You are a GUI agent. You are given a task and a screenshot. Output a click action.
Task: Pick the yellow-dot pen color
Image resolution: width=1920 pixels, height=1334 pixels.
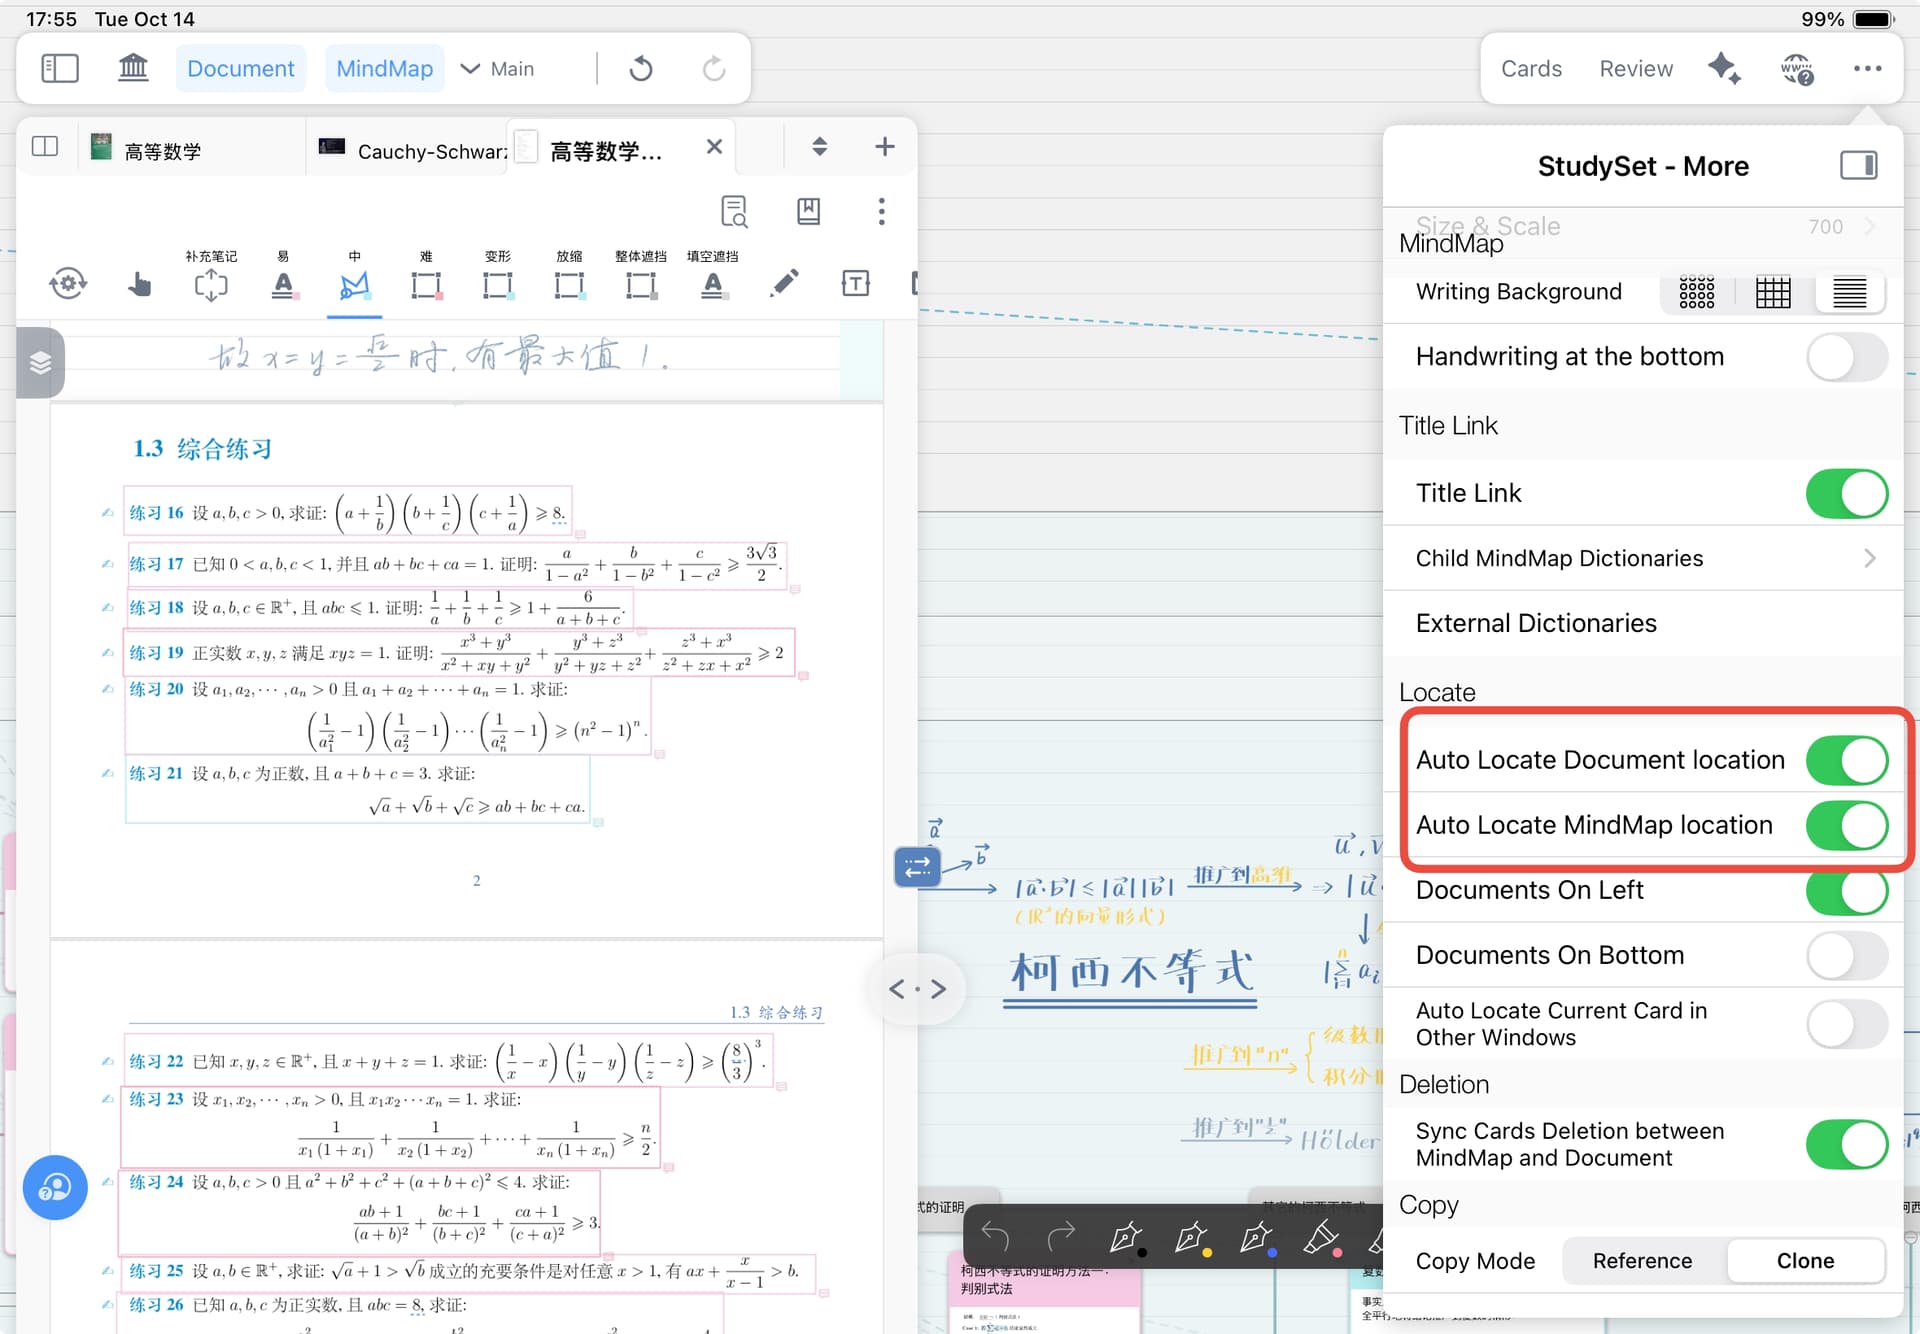click(x=1191, y=1238)
